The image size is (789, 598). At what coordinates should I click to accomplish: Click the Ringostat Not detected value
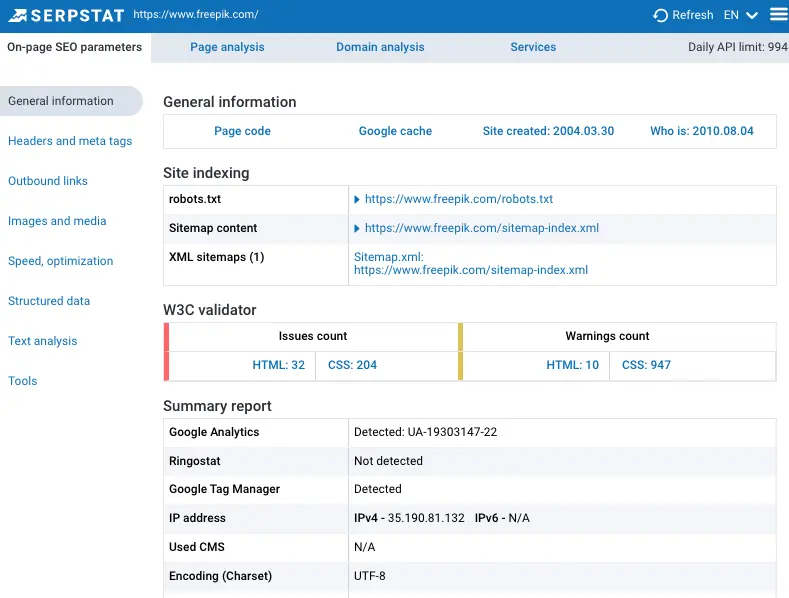point(388,461)
